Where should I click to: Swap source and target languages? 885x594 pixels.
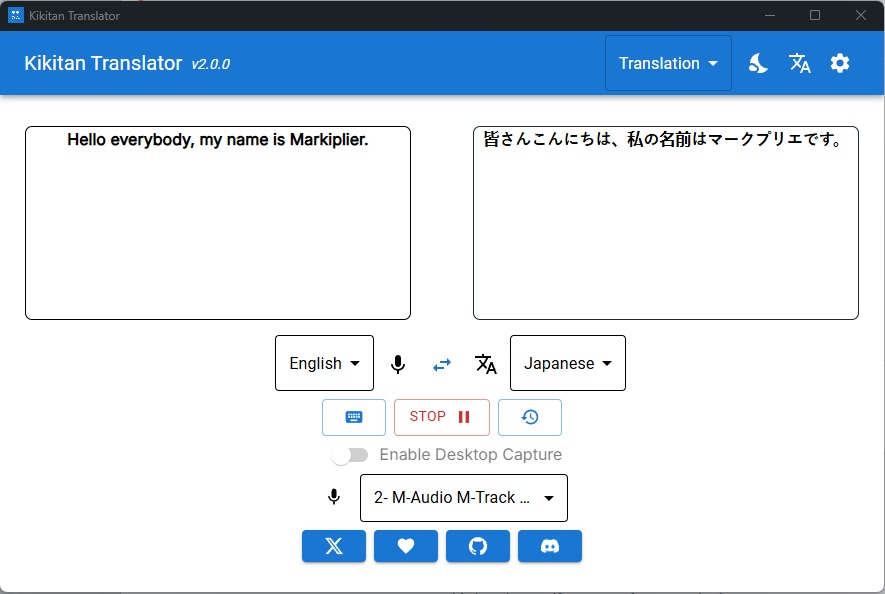tap(442, 365)
